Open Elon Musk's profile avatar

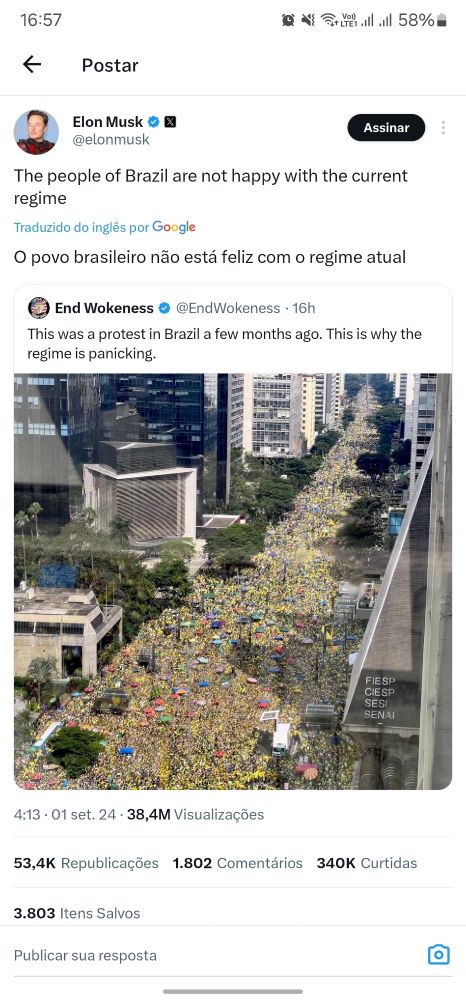[36, 132]
